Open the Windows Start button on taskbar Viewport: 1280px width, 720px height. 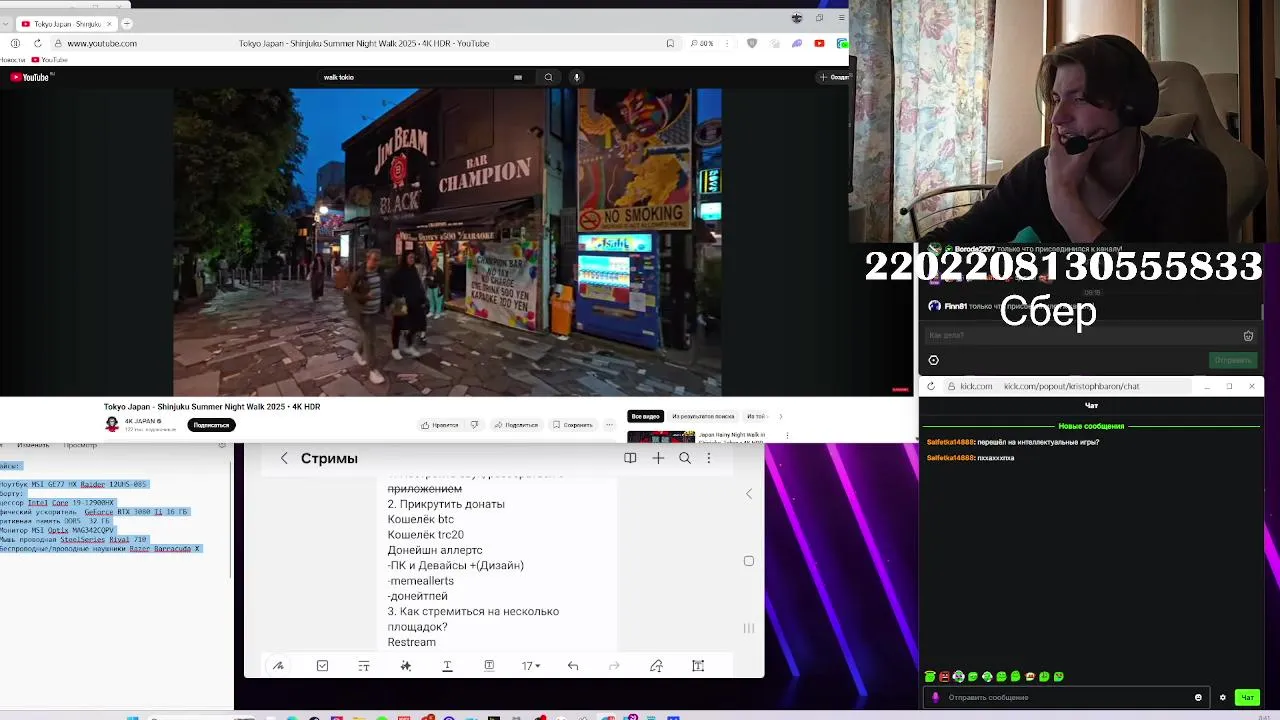point(132,717)
